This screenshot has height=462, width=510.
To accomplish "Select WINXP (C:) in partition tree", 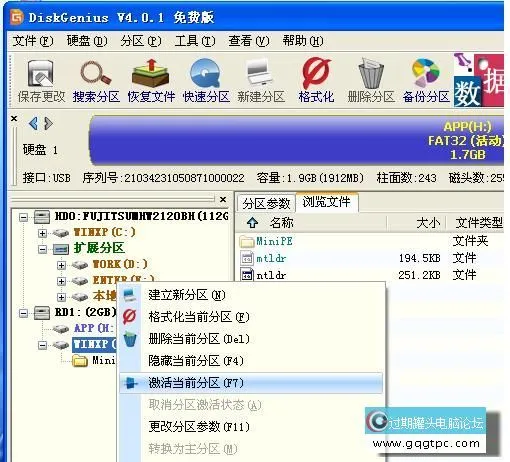I will 104,232.
